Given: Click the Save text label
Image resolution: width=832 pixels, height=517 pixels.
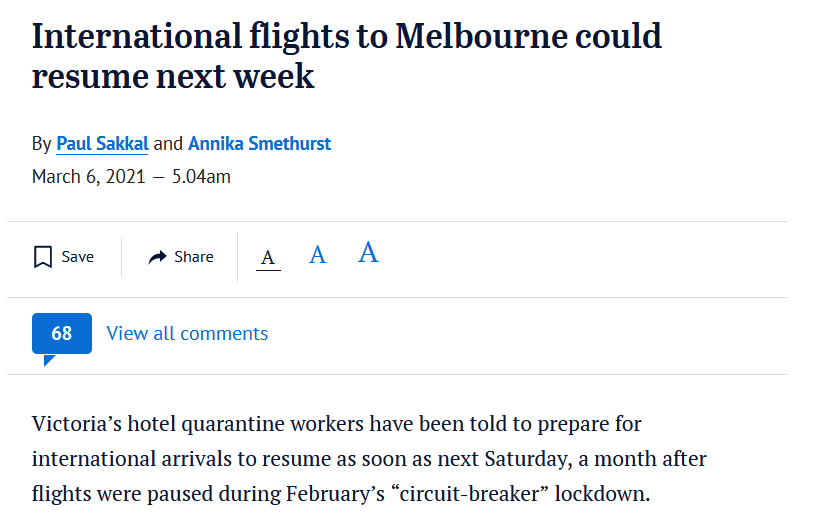Looking at the screenshot, I should 77,257.
